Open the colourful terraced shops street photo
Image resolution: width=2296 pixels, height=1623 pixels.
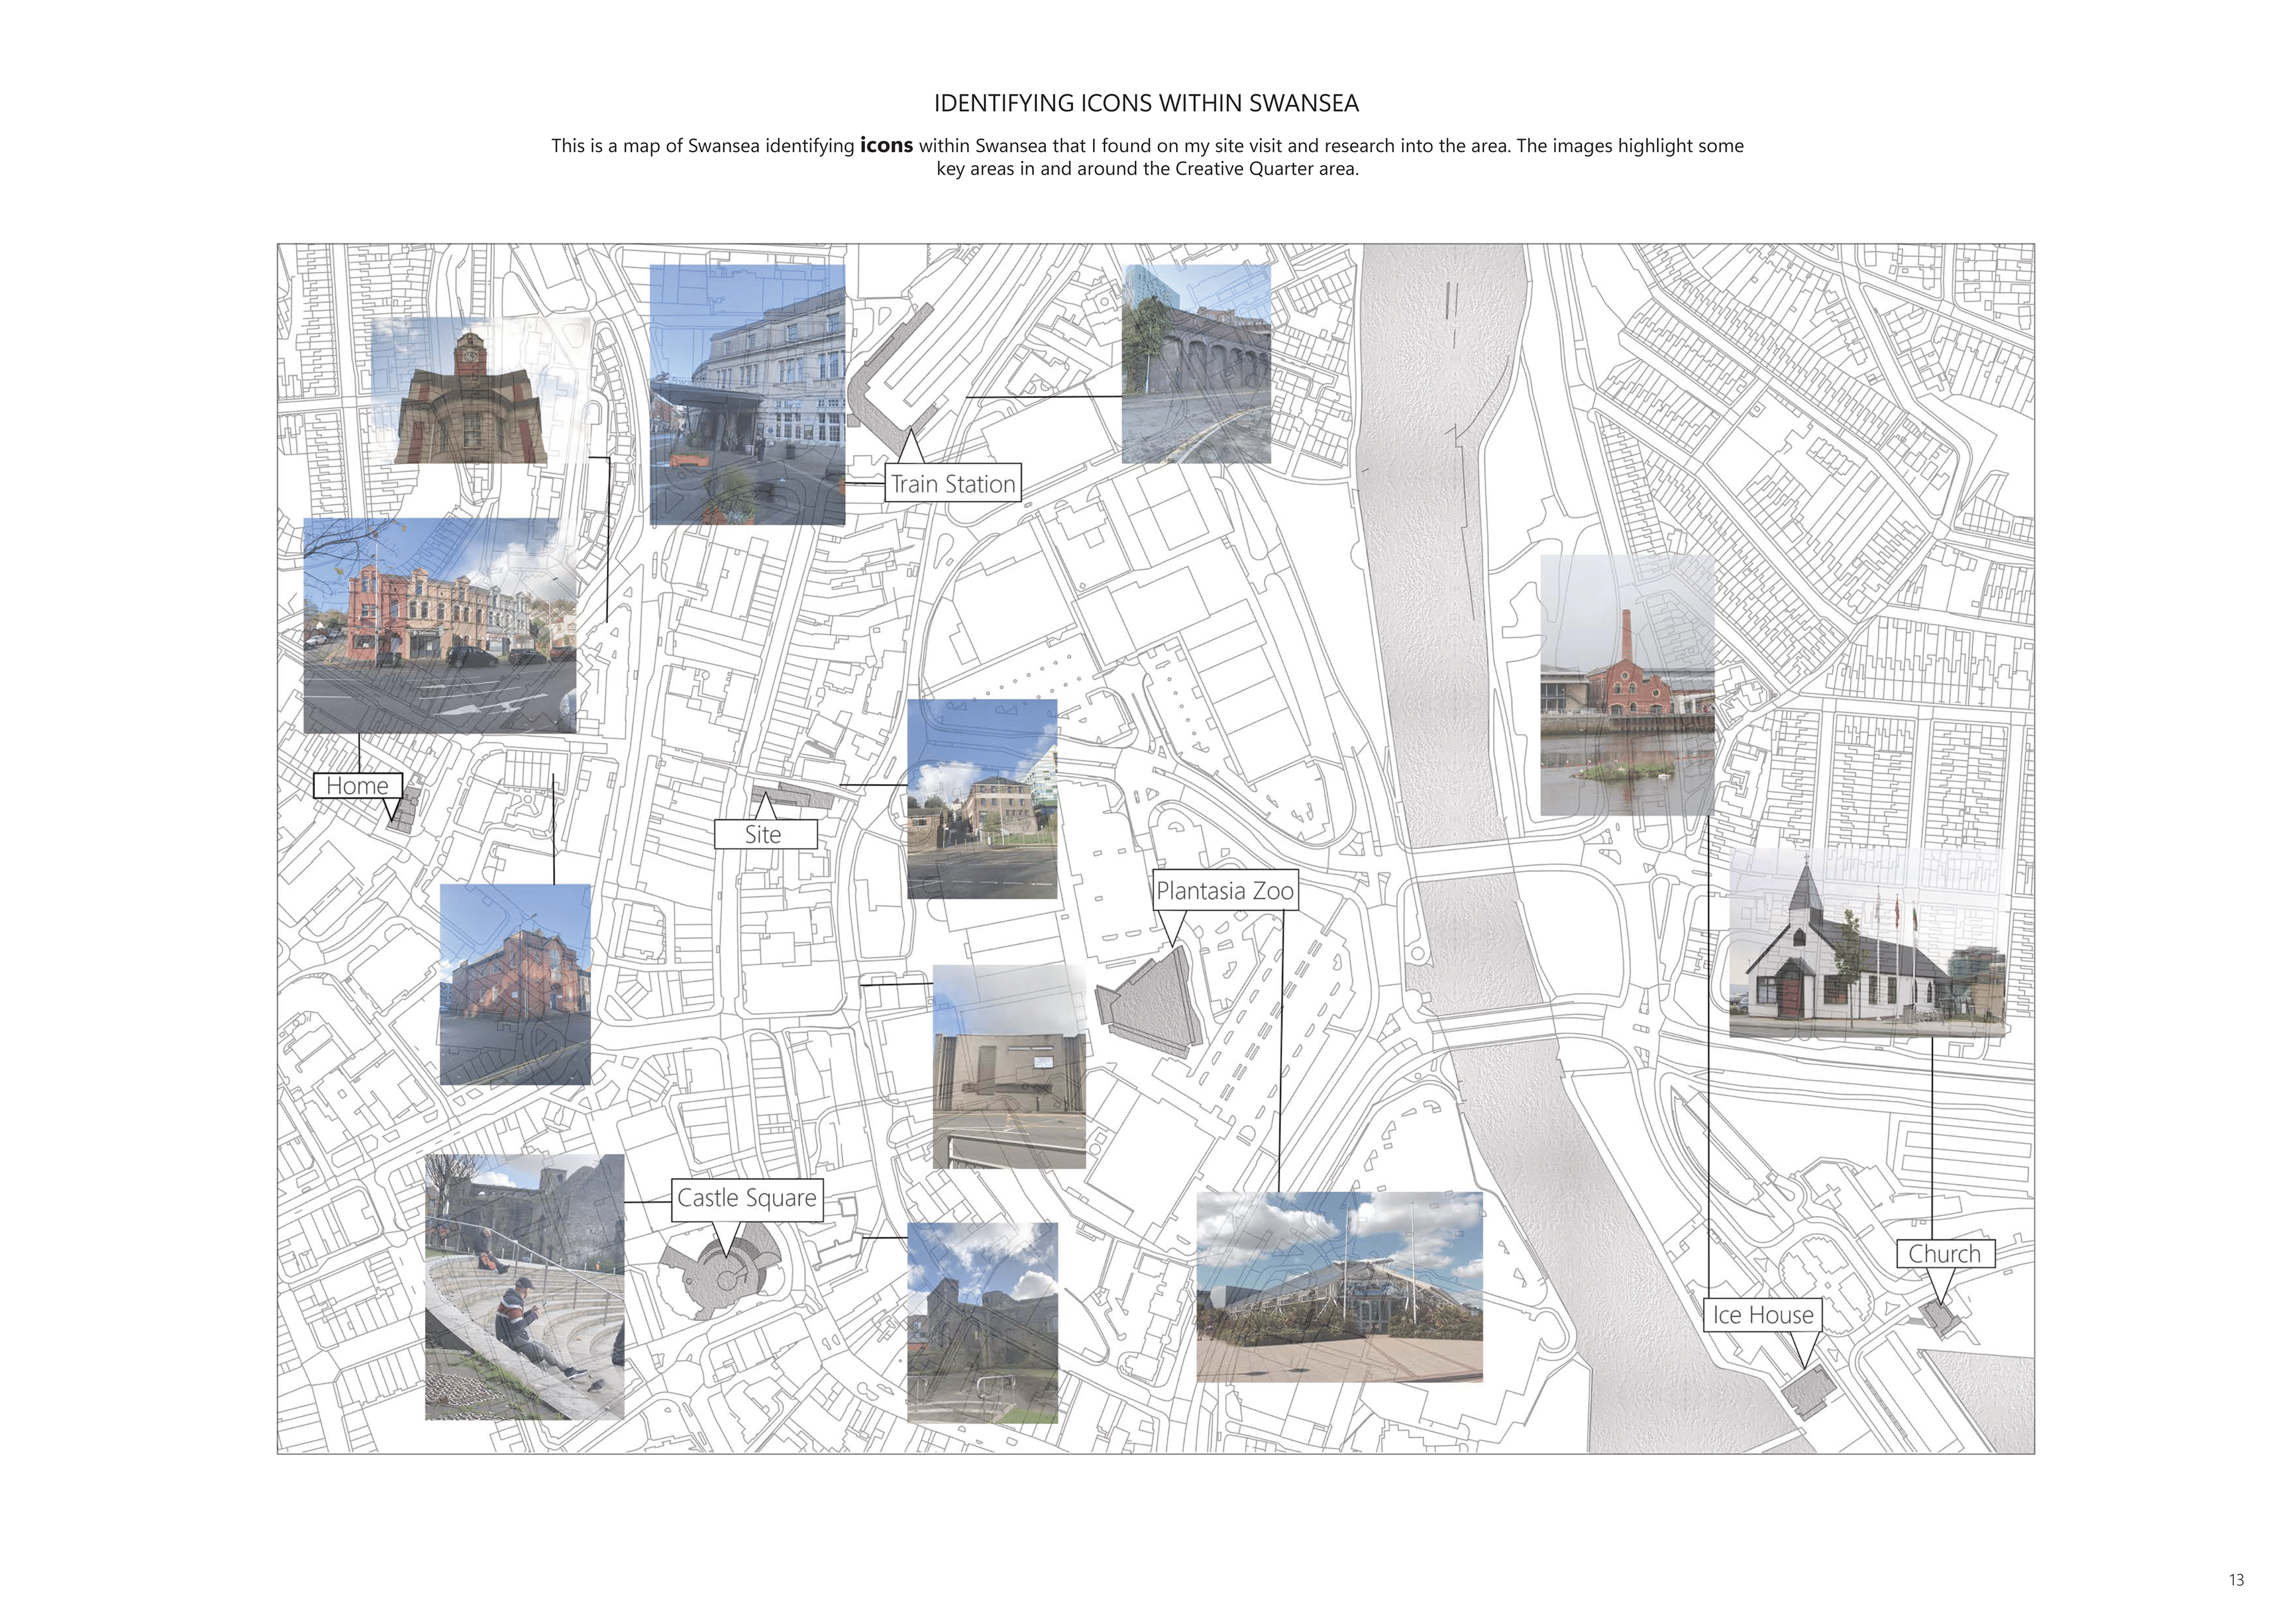coord(440,626)
